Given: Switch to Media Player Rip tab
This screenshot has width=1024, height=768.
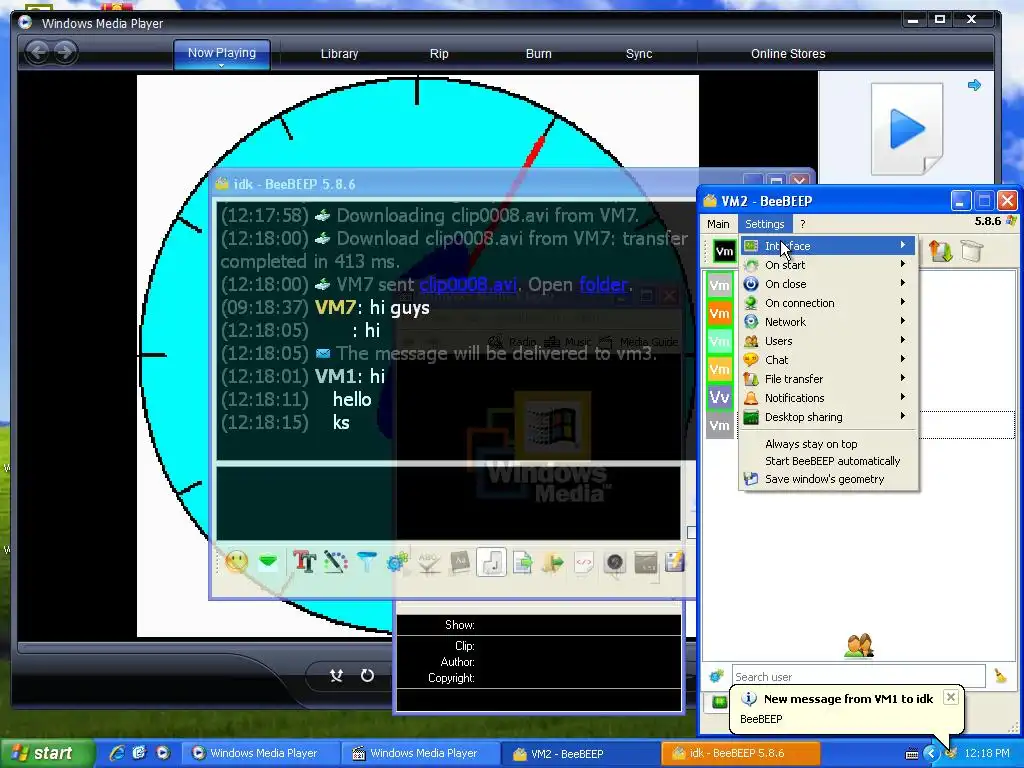Looking at the screenshot, I should coord(439,54).
